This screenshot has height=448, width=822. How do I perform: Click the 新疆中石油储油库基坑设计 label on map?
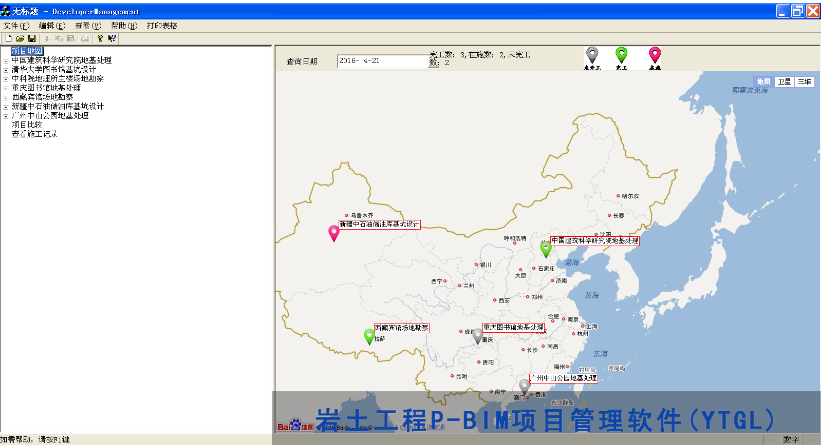pyautogui.click(x=380, y=224)
